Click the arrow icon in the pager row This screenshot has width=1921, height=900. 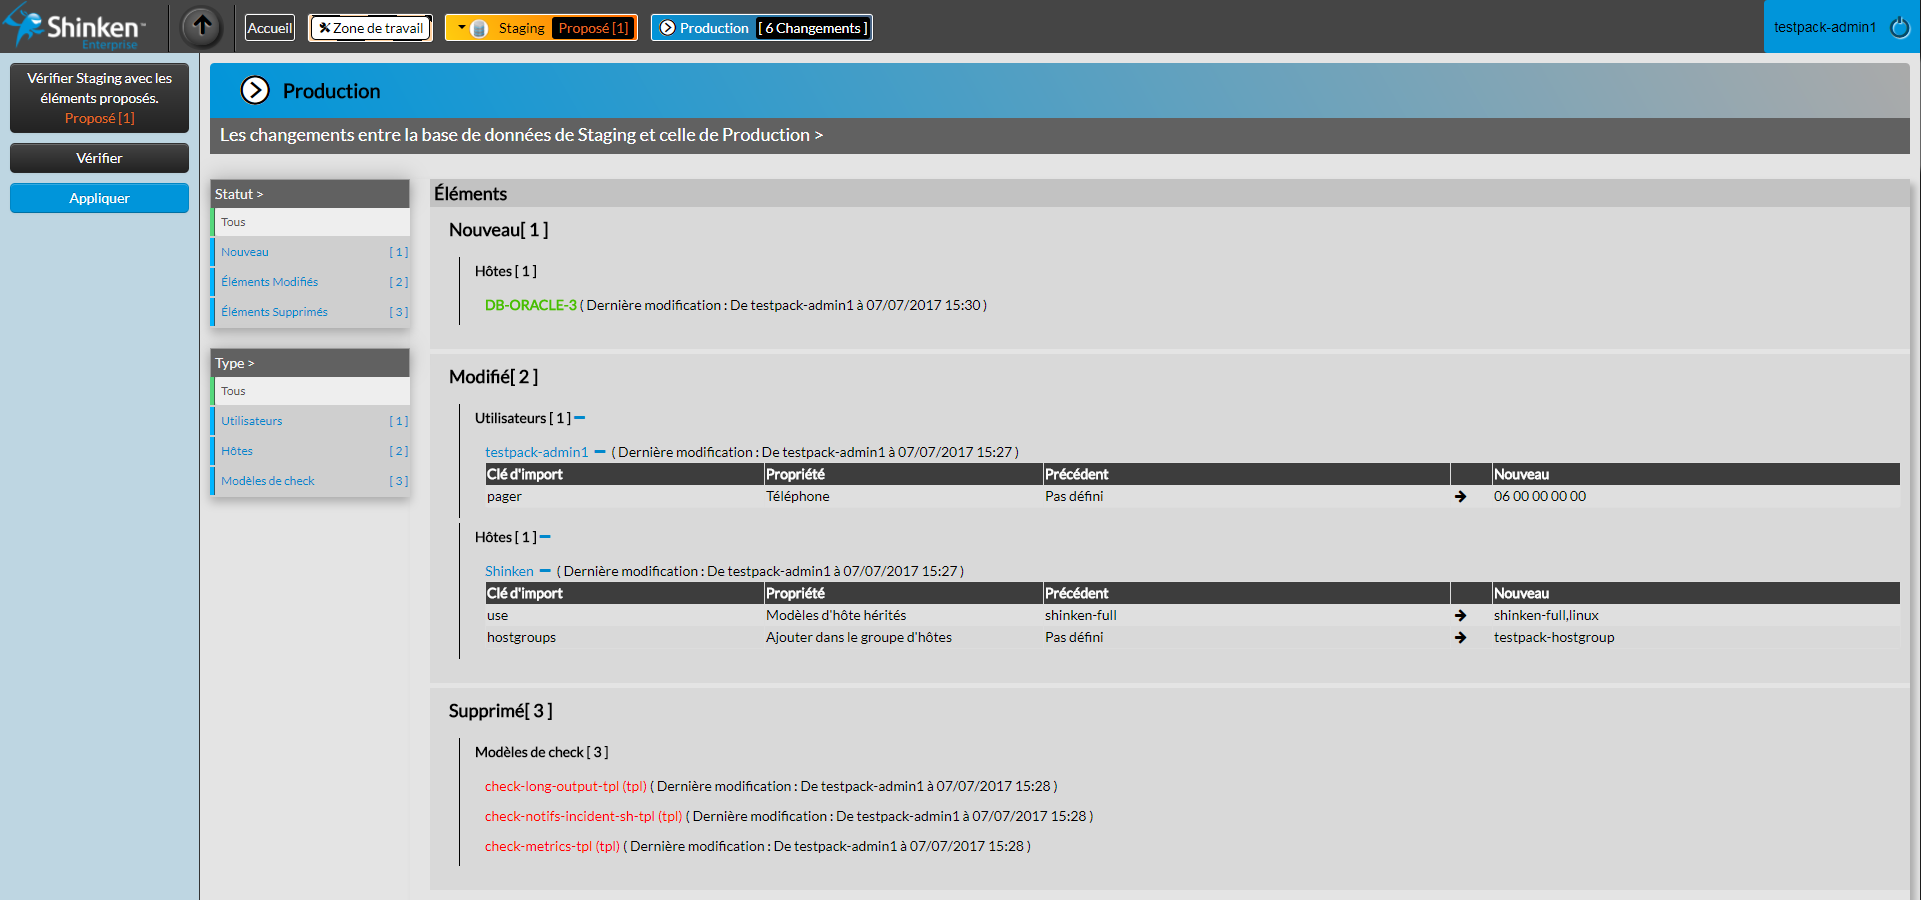(x=1460, y=497)
